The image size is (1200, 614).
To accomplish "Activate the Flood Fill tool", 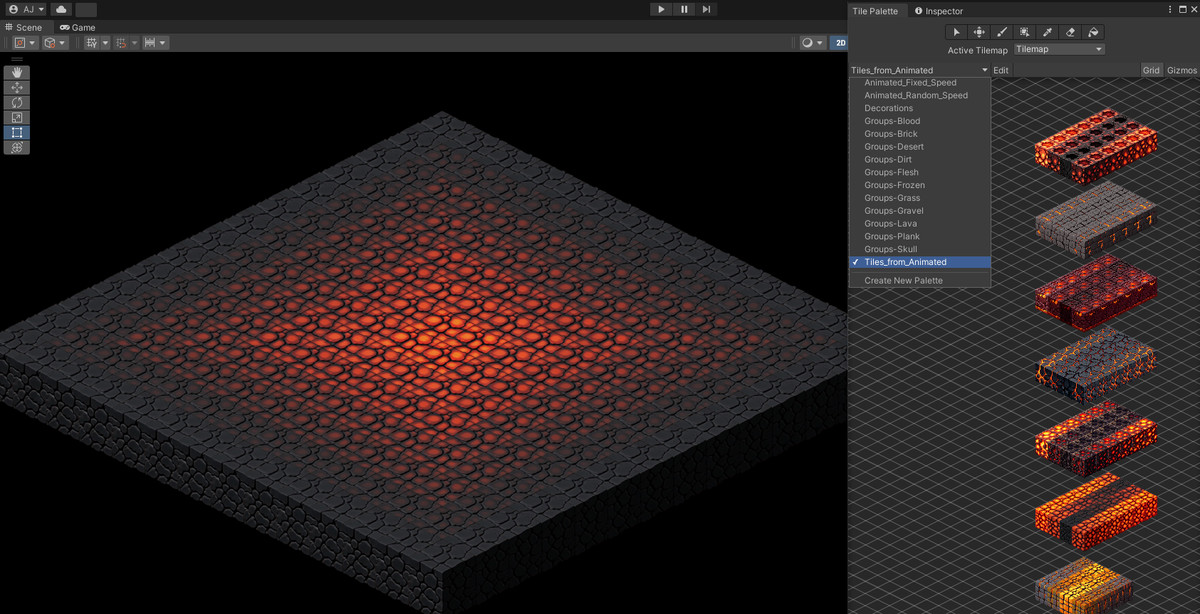I will [x=1094, y=31].
